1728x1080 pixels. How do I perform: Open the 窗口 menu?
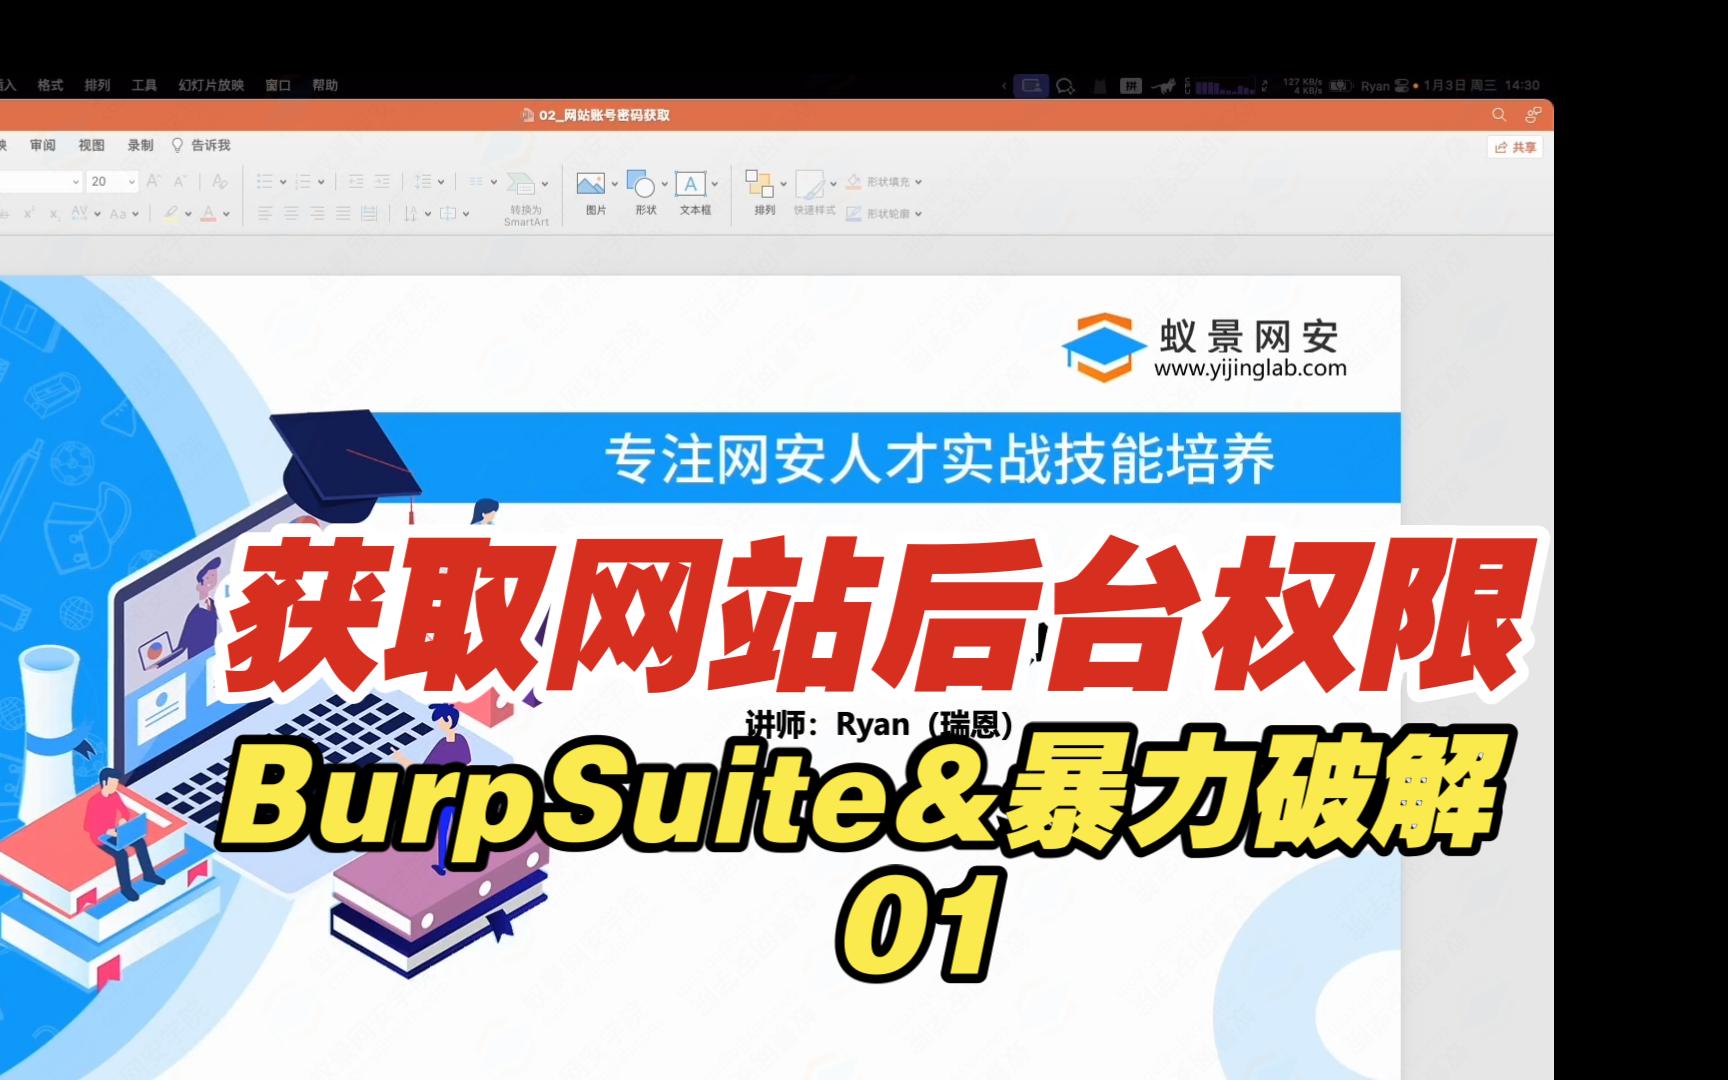278,86
